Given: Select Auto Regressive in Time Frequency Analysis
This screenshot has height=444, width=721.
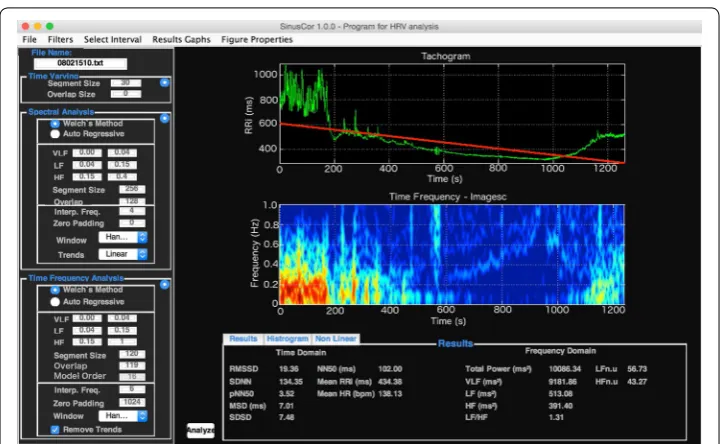Looking at the screenshot, I should [55, 302].
